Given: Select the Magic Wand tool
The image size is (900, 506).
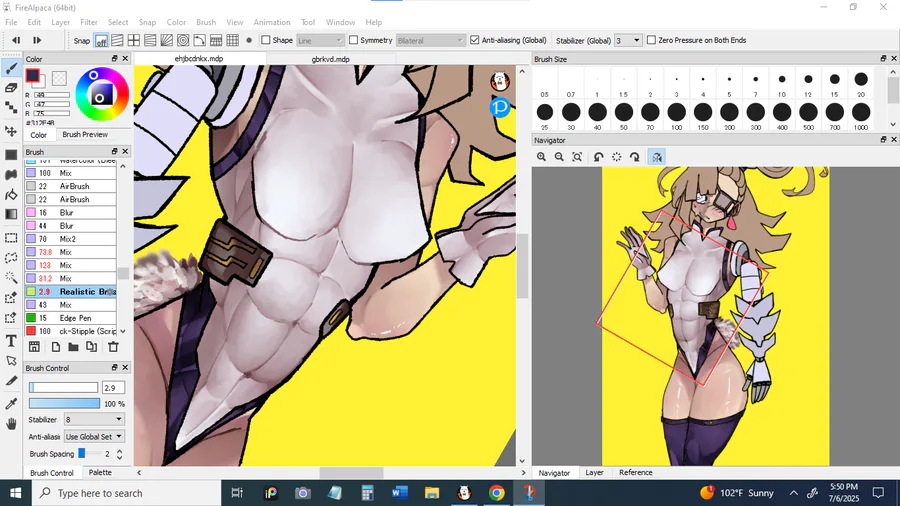Looking at the screenshot, I should (11, 278).
